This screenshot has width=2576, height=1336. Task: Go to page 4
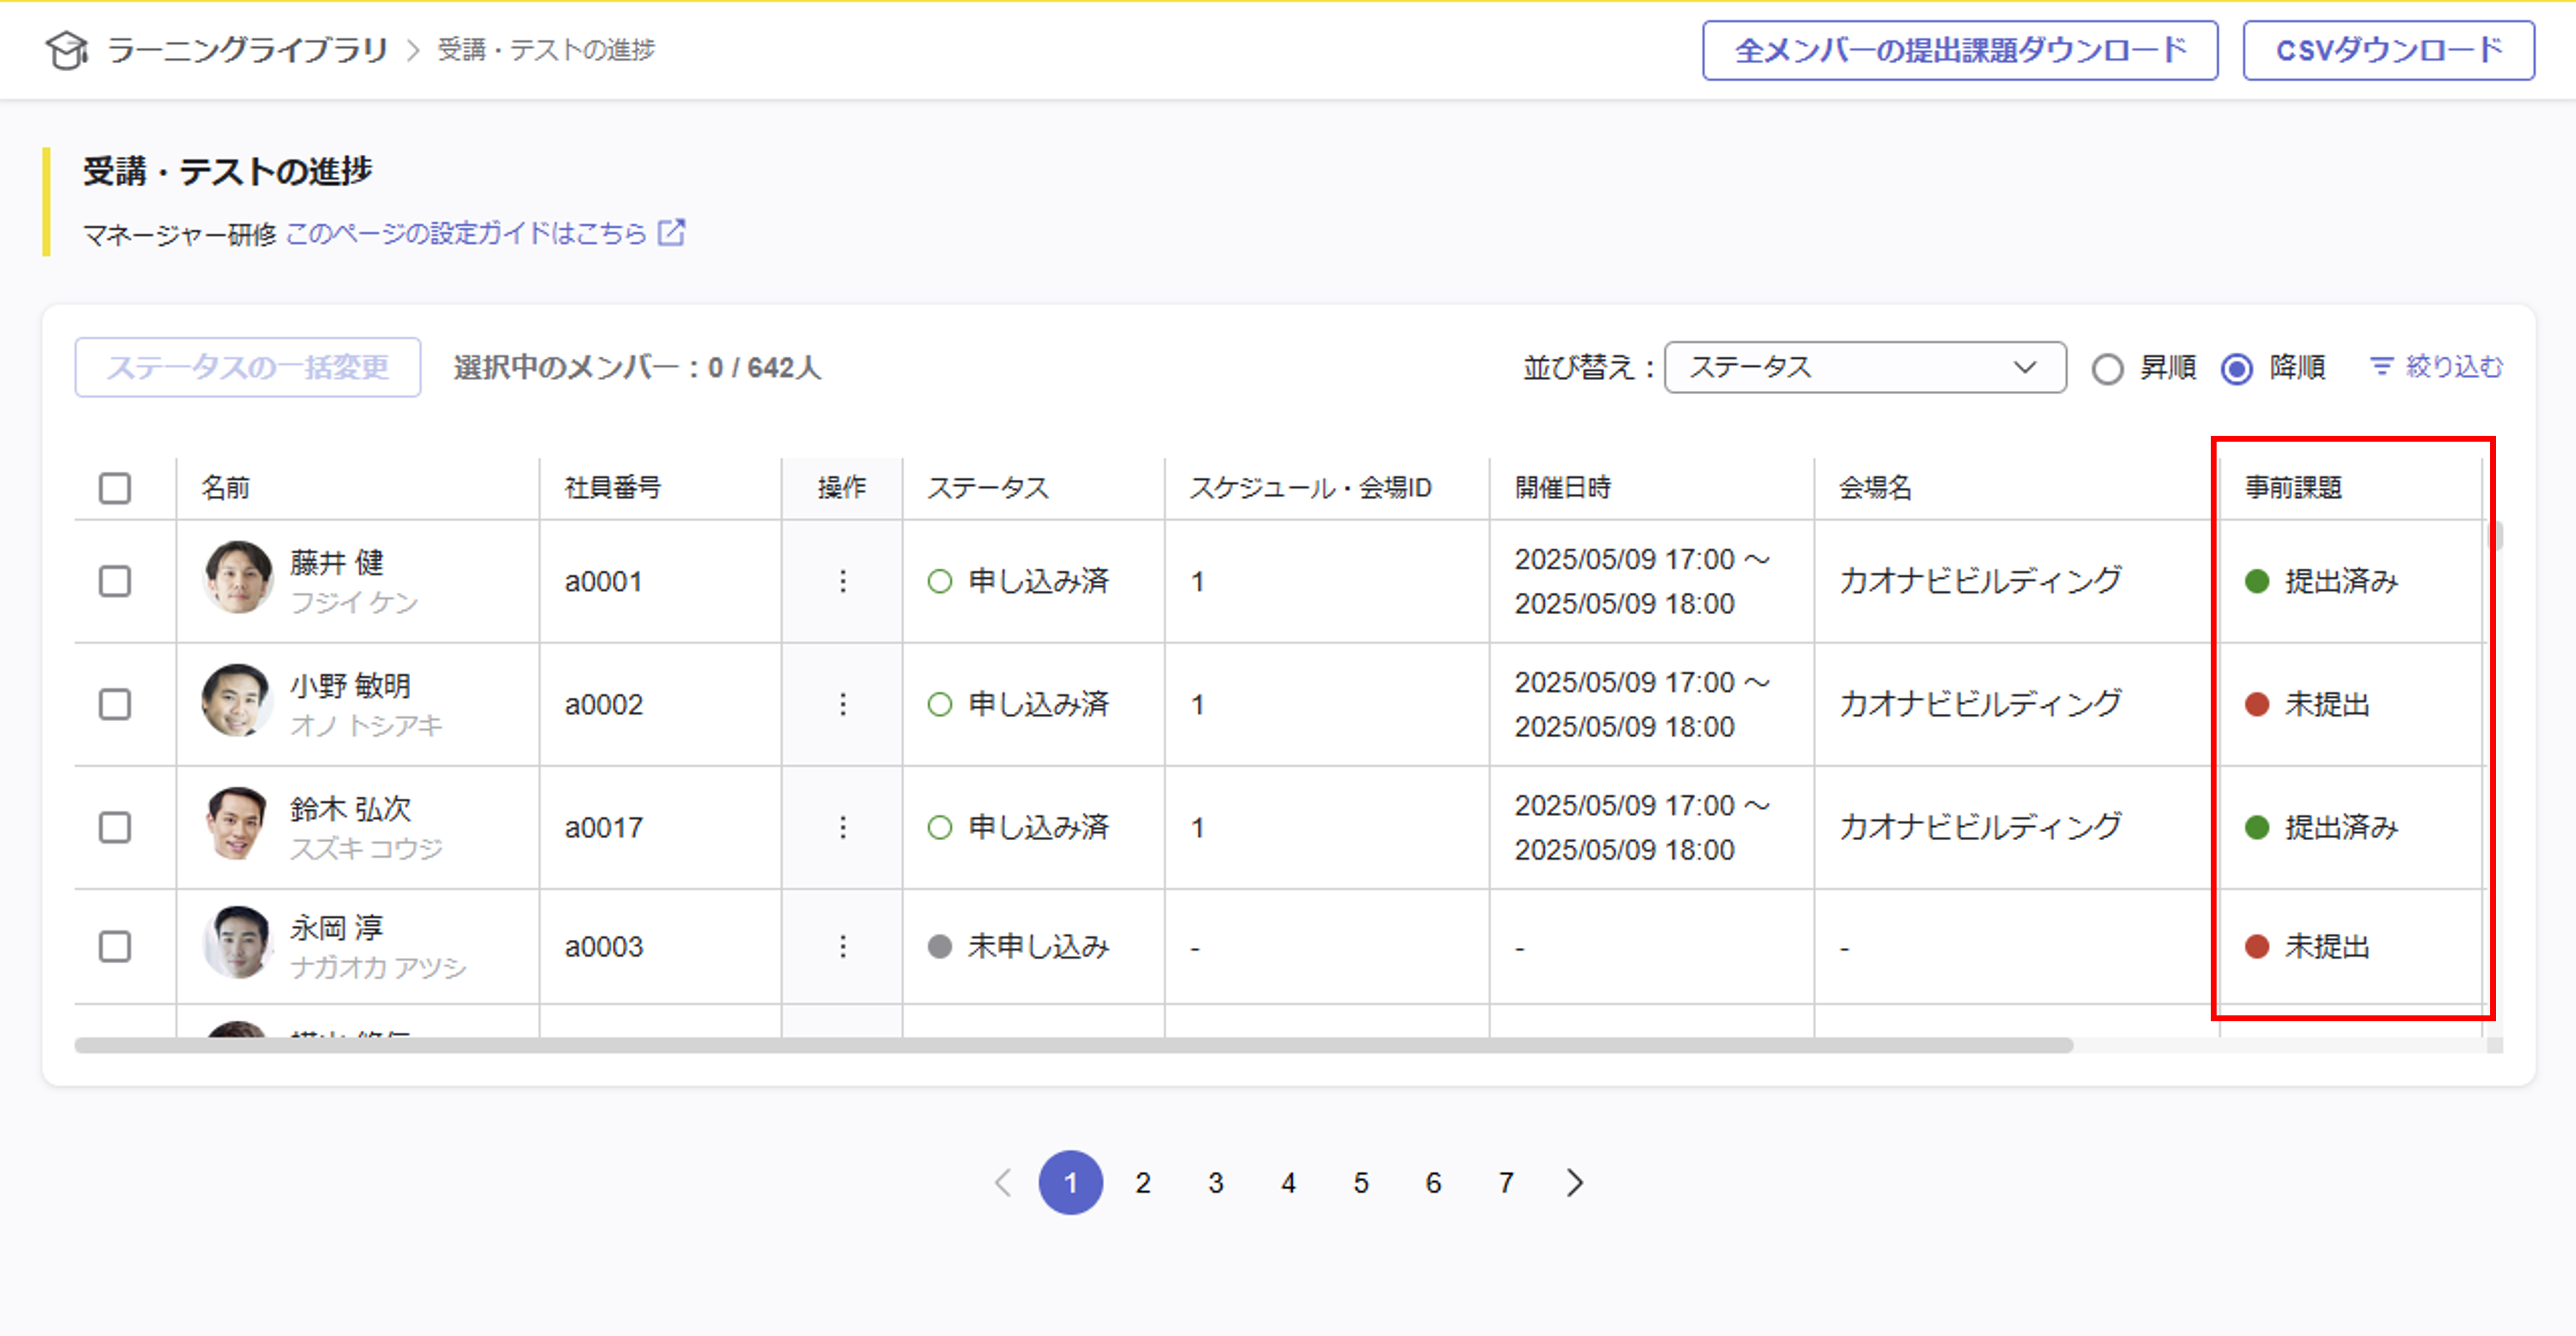1288,1183
